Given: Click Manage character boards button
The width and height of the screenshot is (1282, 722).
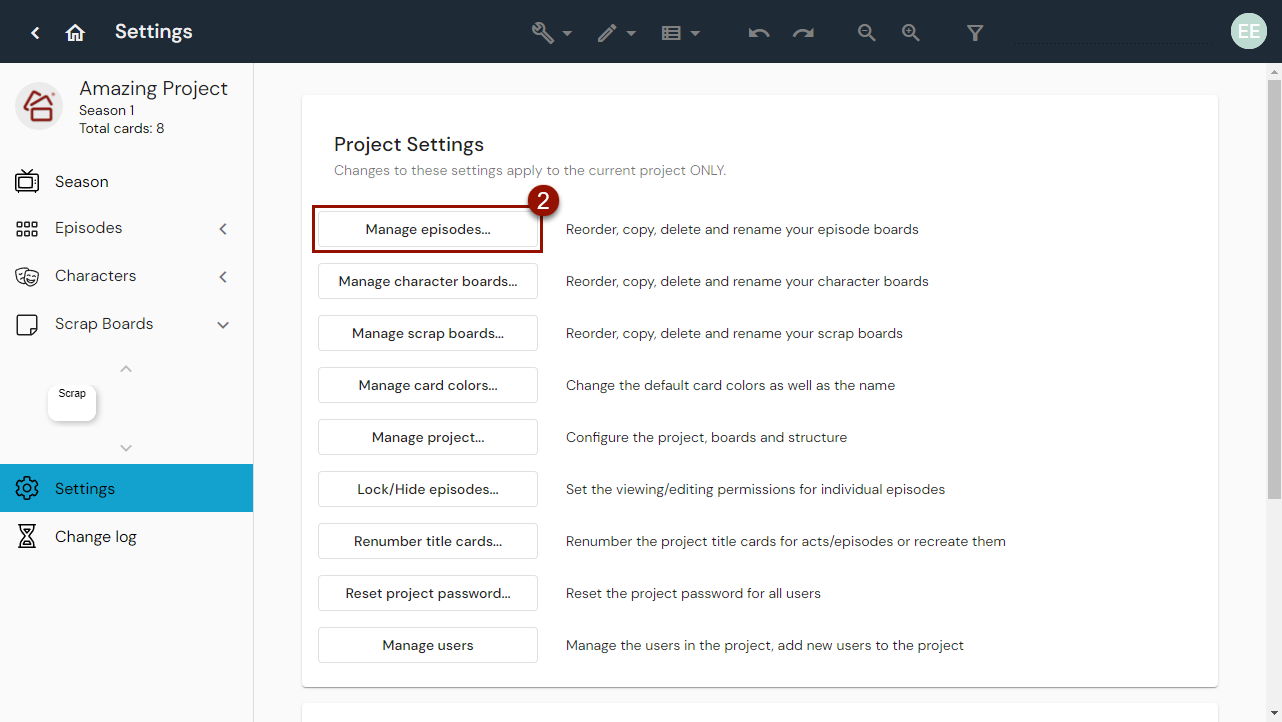Looking at the screenshot, I should tap(428, 281).
